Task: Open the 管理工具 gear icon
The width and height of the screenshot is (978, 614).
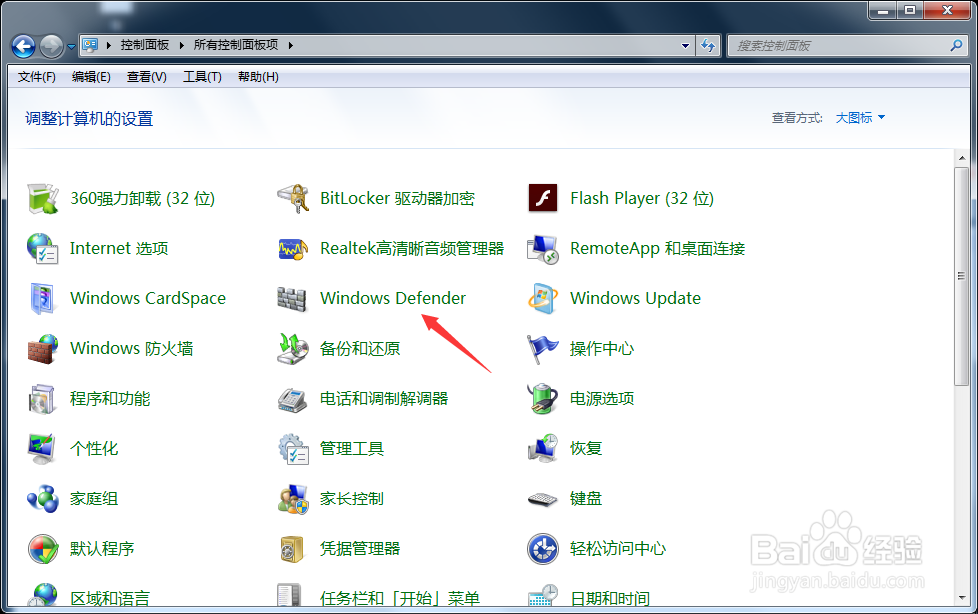Action: pyautogui.click(x=293, y=449)
